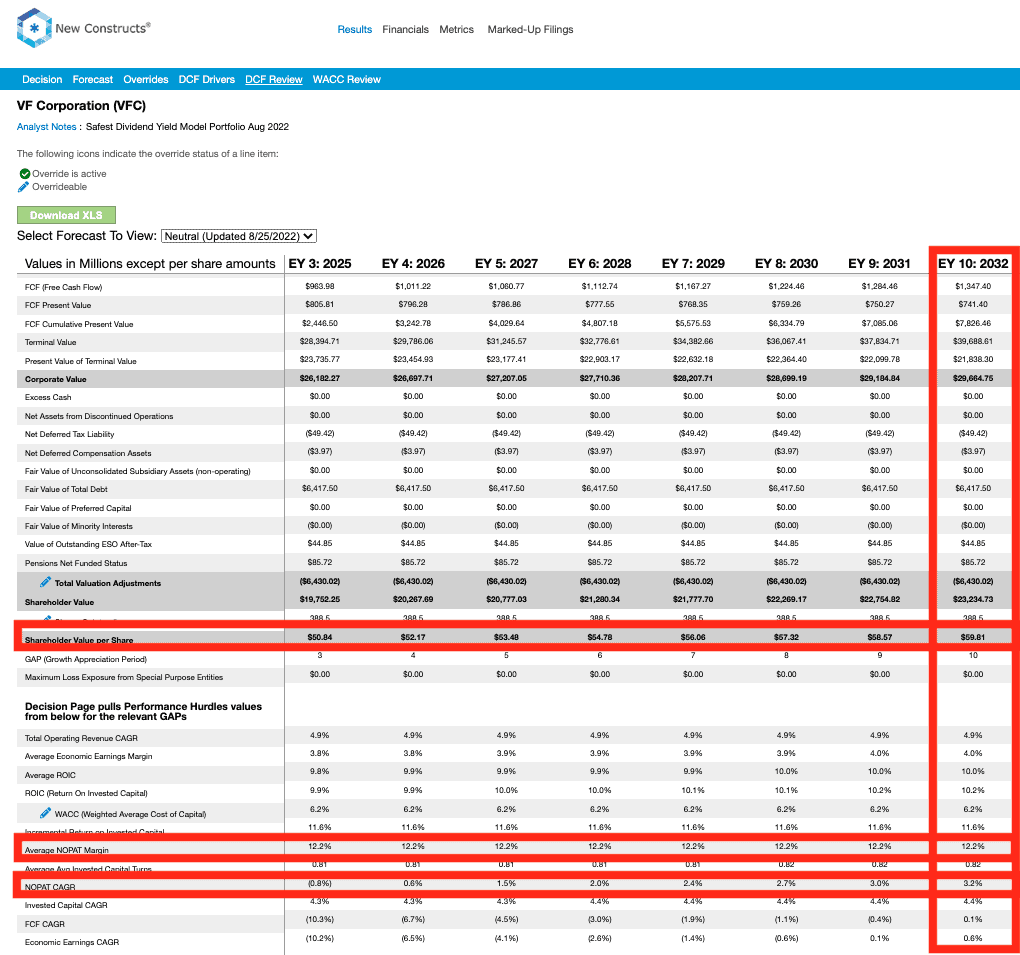Viewport: 1020px width, 955px height.
Task: Click the Safest Dividend Yield Model Portfolio text
Action: click(x=187, y=127)
